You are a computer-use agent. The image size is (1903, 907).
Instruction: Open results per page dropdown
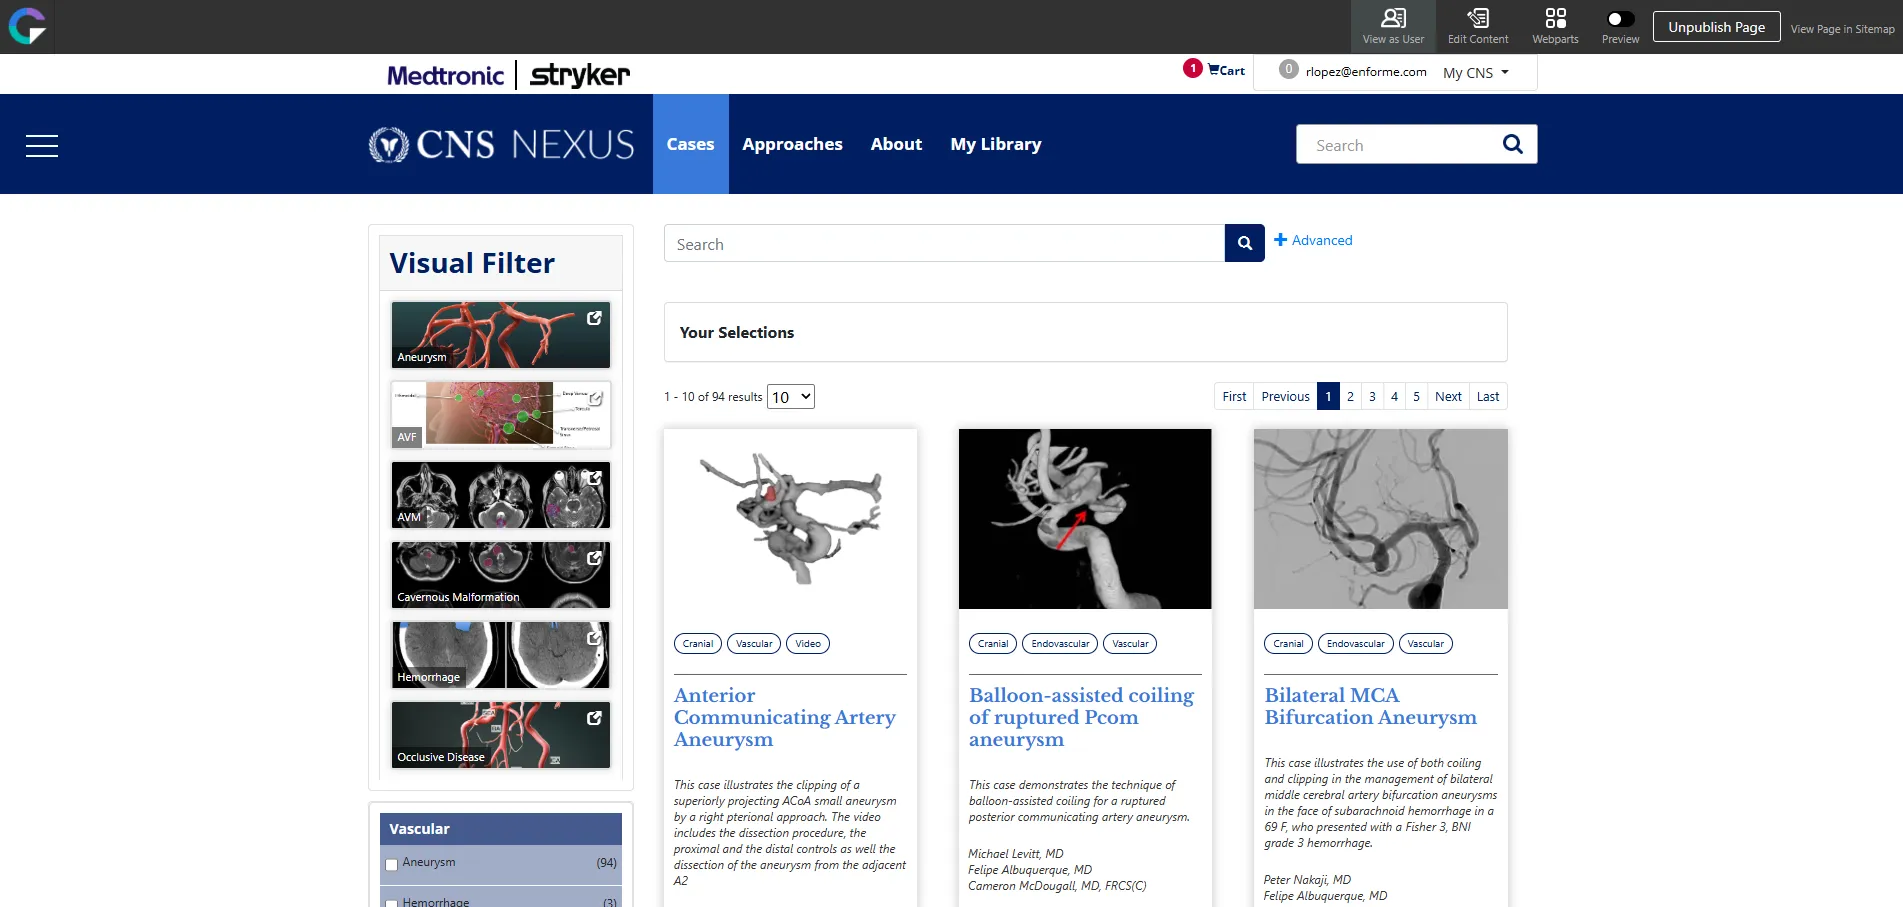click(791, 397)
